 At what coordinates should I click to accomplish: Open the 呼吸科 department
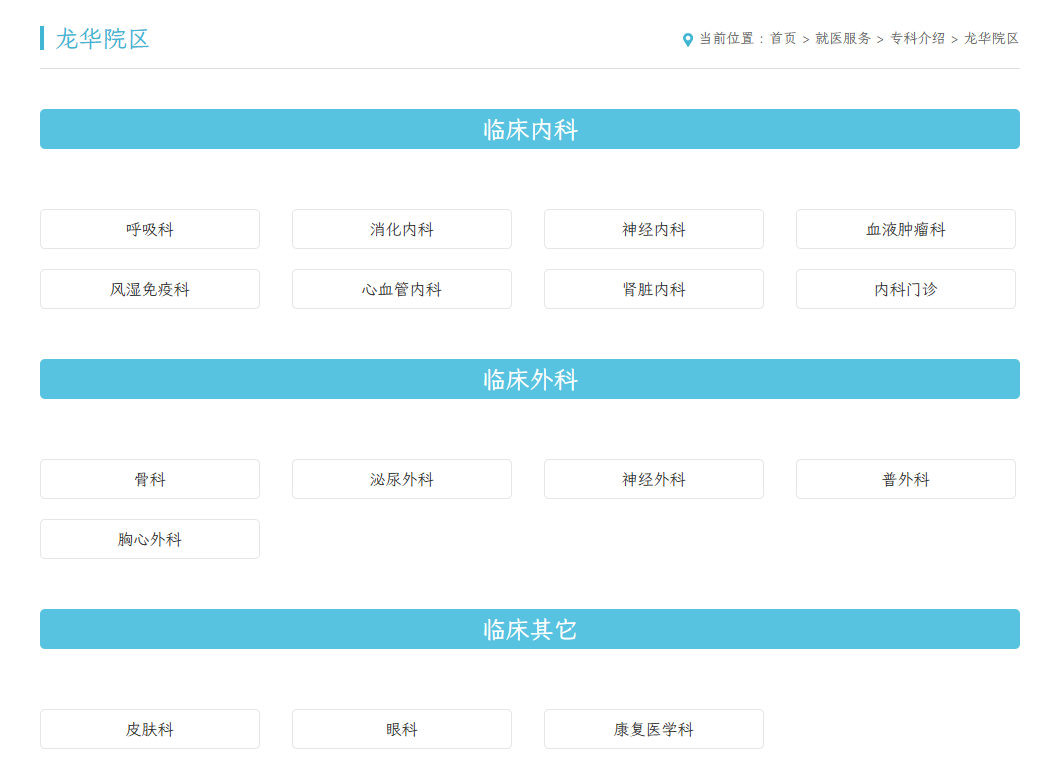tap(150, 229)
